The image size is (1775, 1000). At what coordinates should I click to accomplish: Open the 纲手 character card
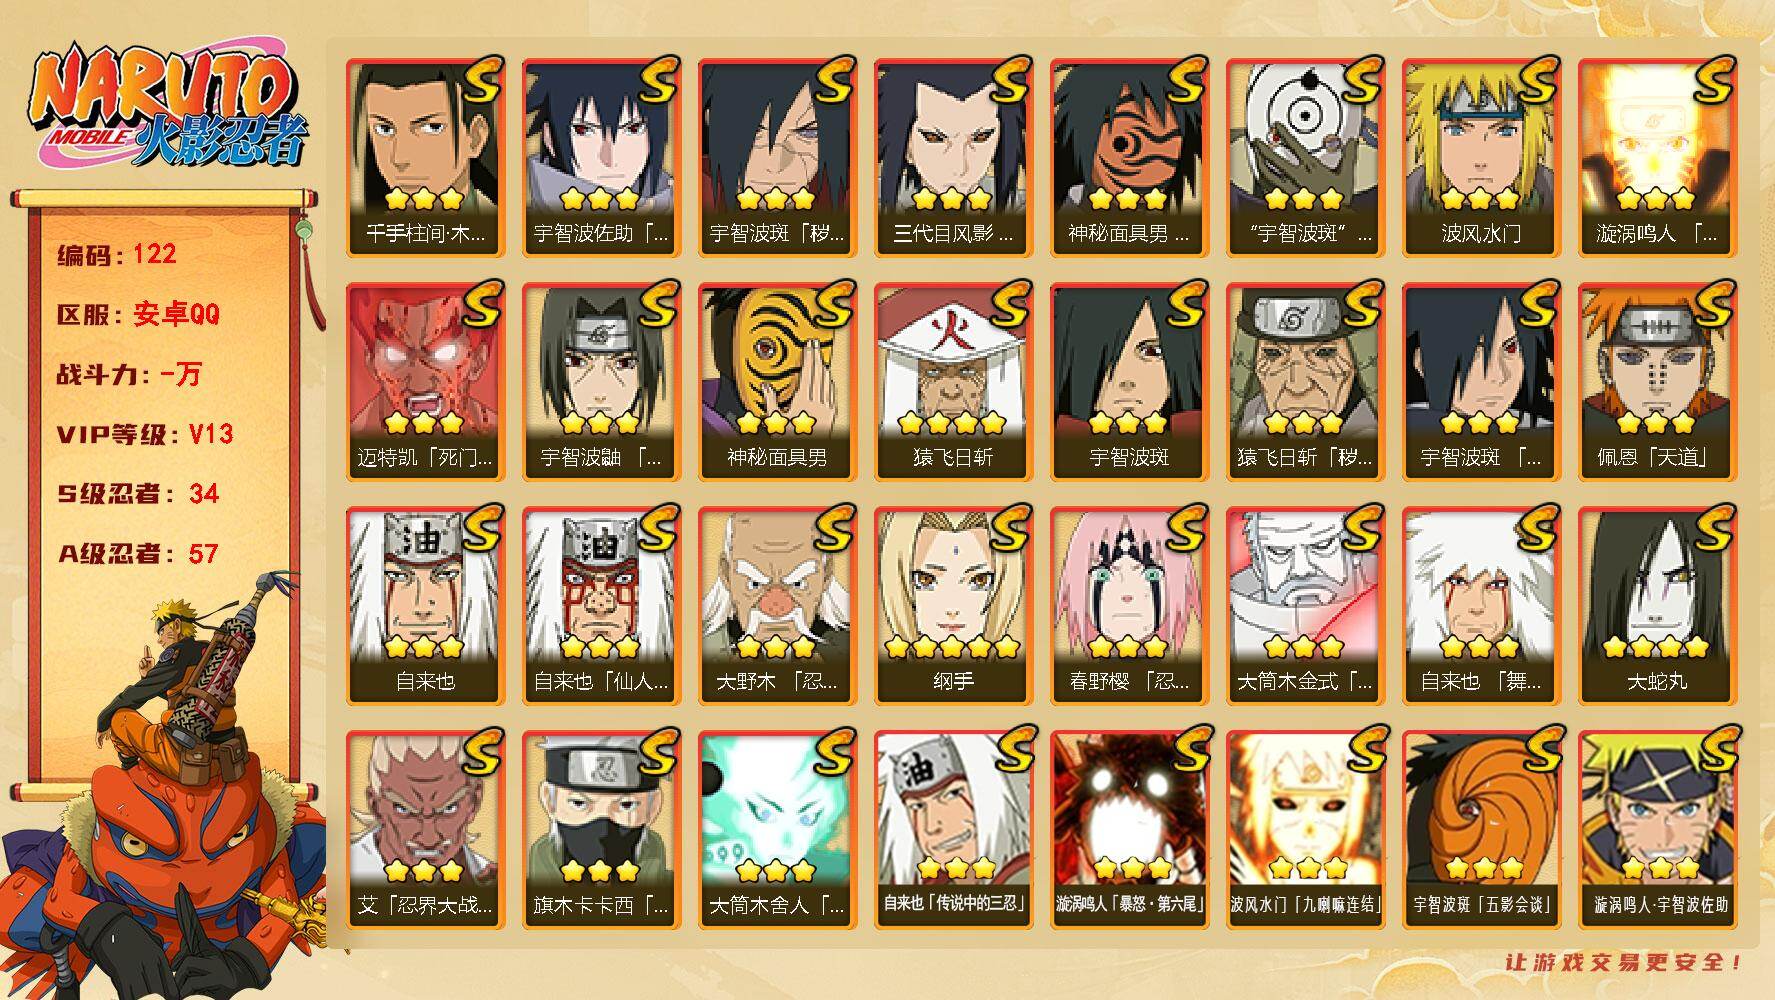click(x=953, y=605)
